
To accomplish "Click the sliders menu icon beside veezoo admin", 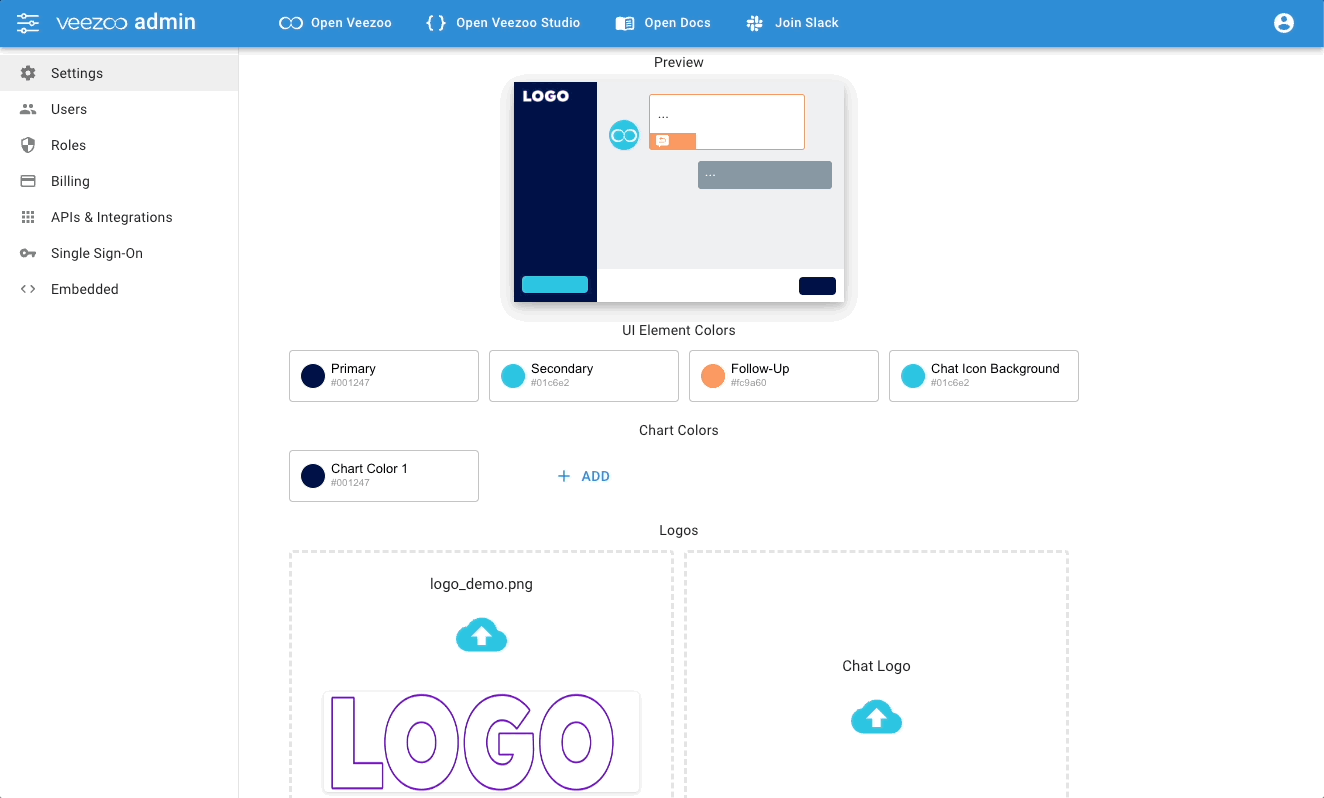I will click(28, 22).
